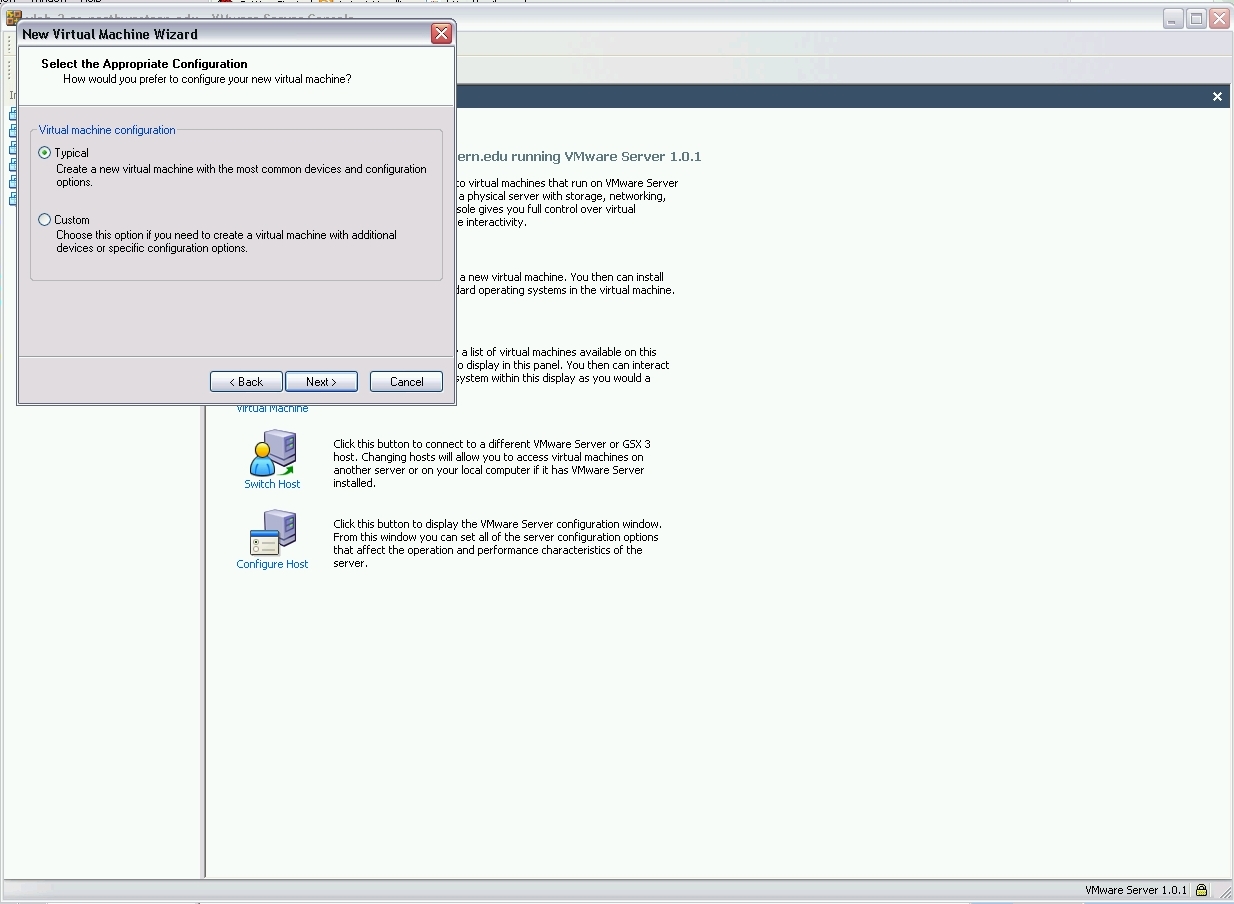Minimize the VMware Server Console window
Image resolution: width=1234 pixels, height=904 pixels.
[1173, 18]
